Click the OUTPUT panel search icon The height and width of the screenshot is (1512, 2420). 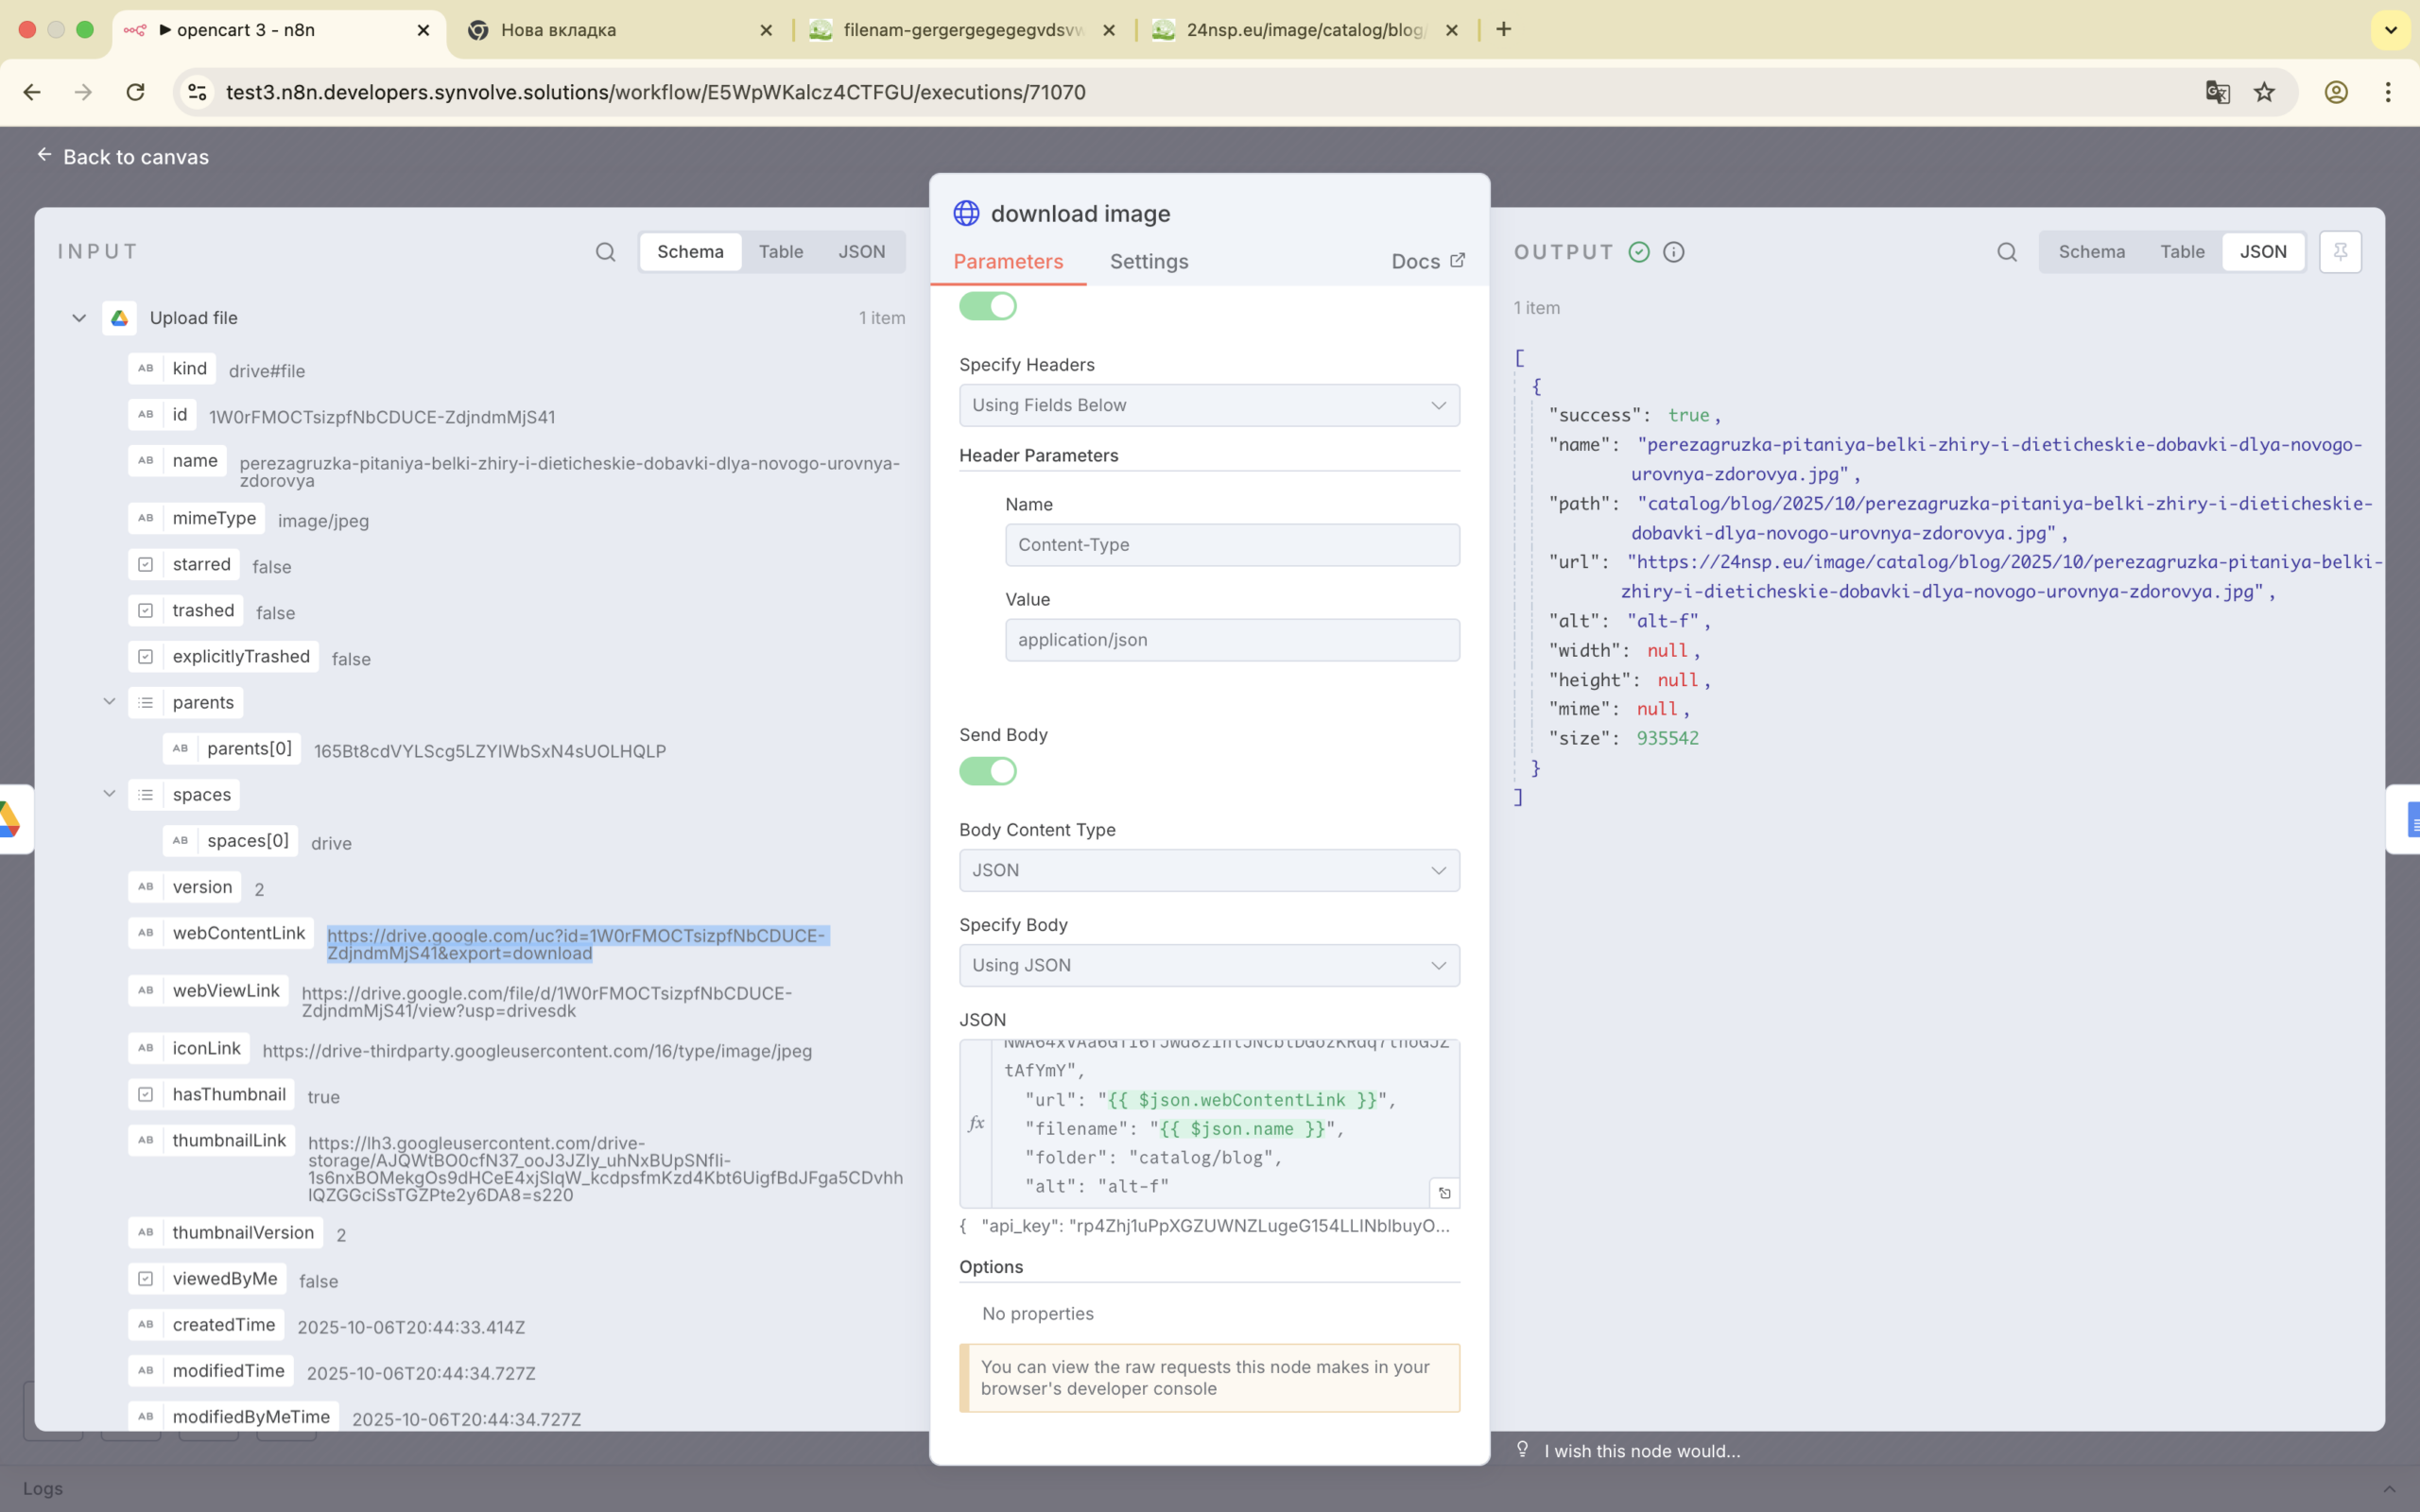click(x=2006, y=252)
